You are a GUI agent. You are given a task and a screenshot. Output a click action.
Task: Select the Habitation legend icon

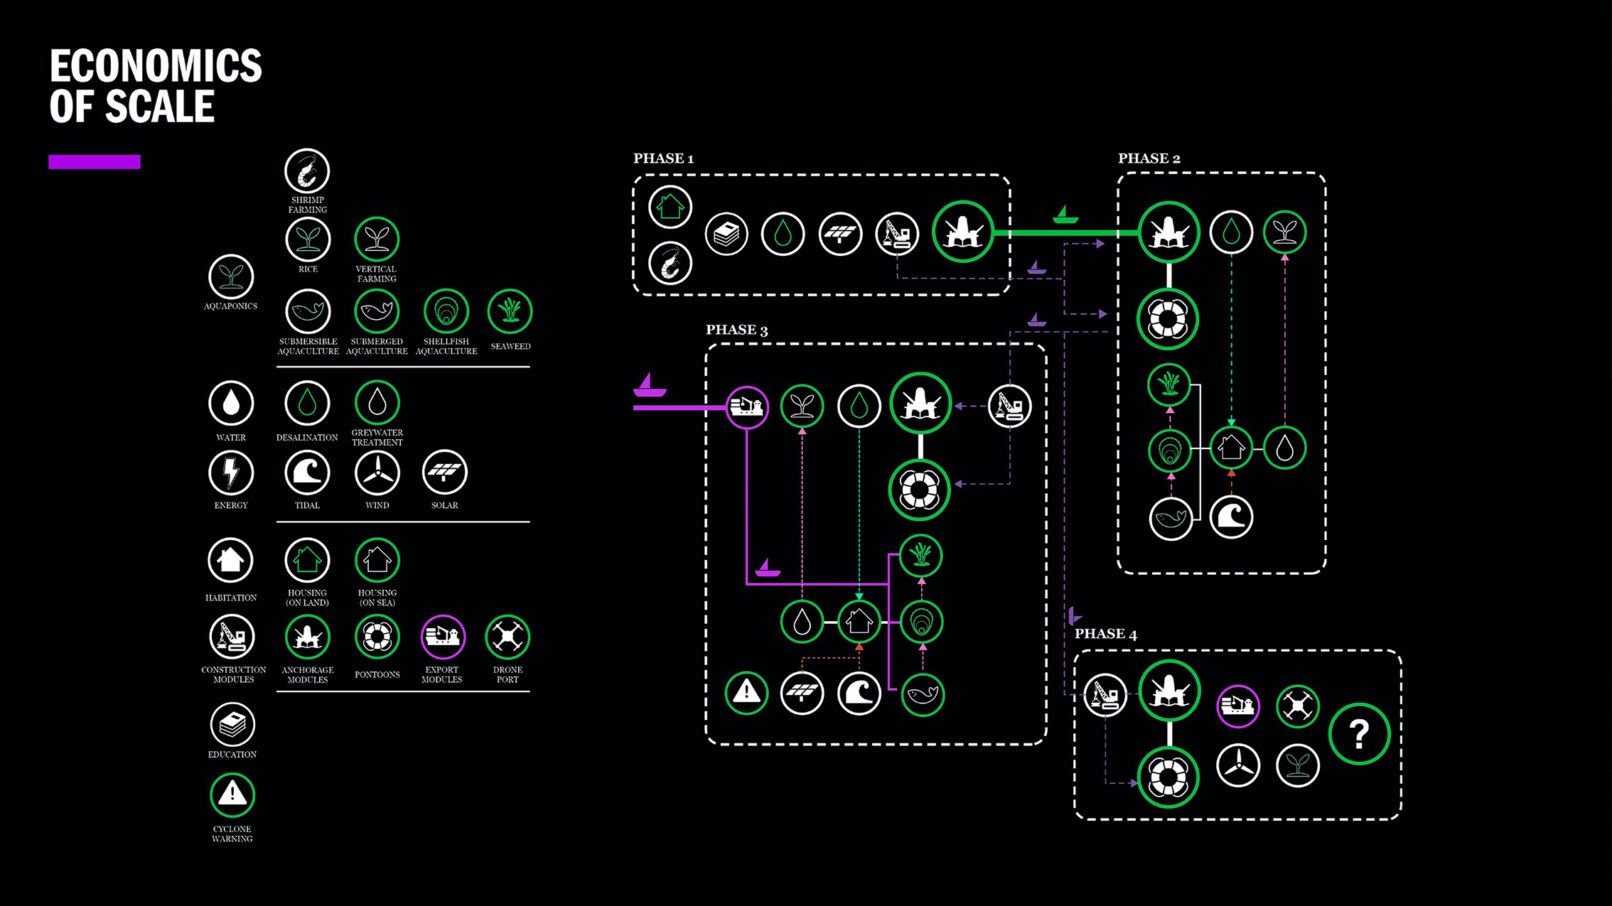point(231,561)
